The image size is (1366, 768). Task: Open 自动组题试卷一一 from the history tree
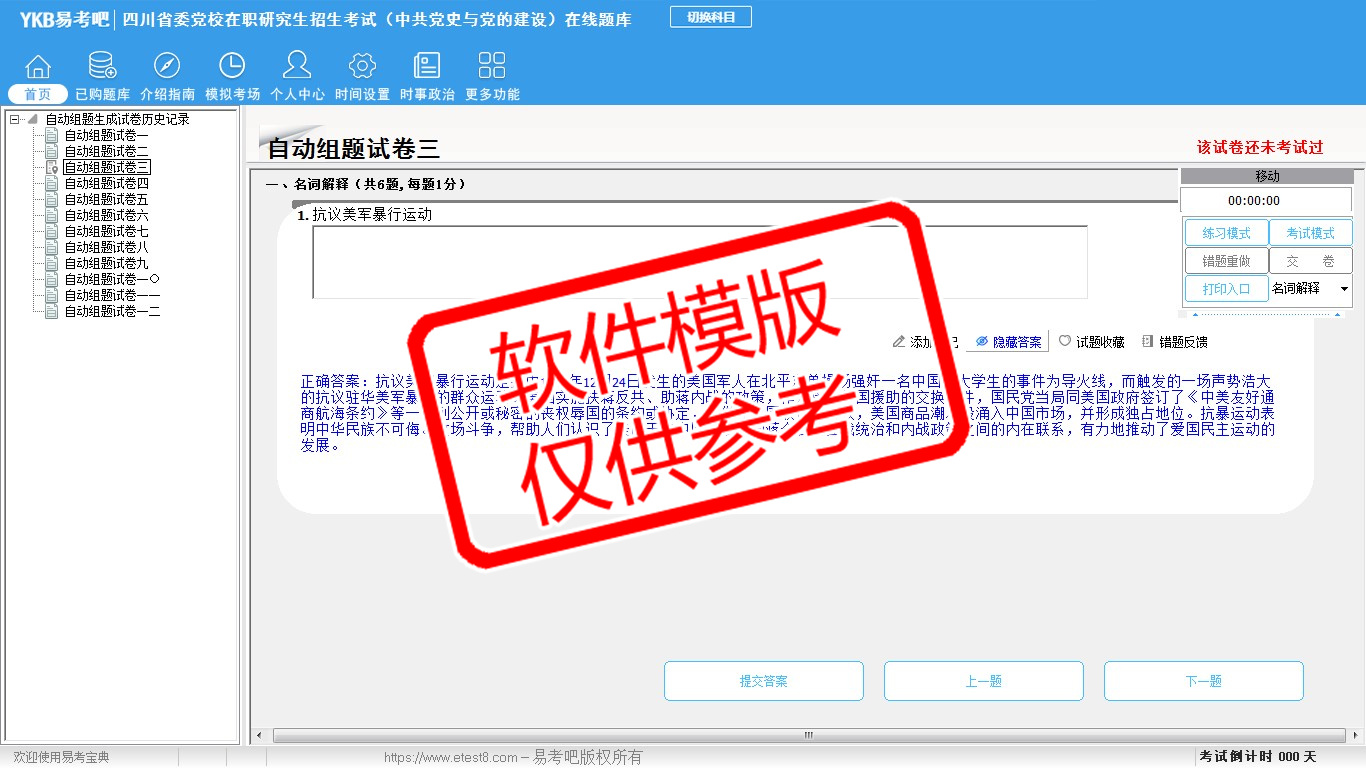click(112, 295)
